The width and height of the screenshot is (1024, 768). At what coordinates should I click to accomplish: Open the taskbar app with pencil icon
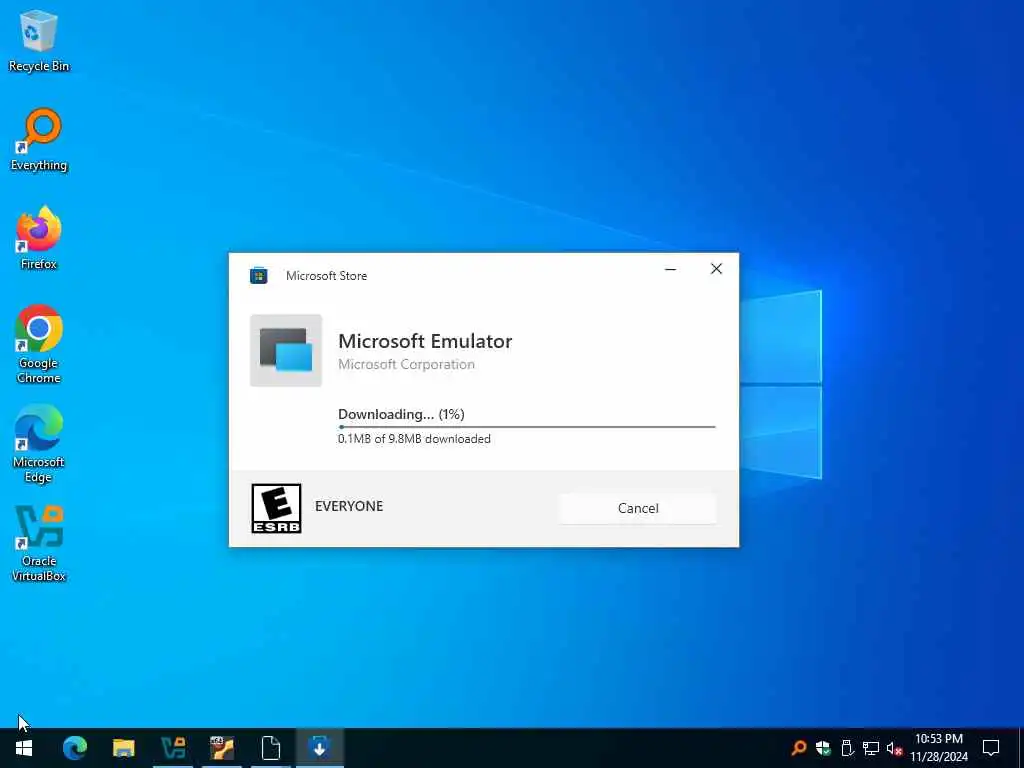tap(222, 748)
